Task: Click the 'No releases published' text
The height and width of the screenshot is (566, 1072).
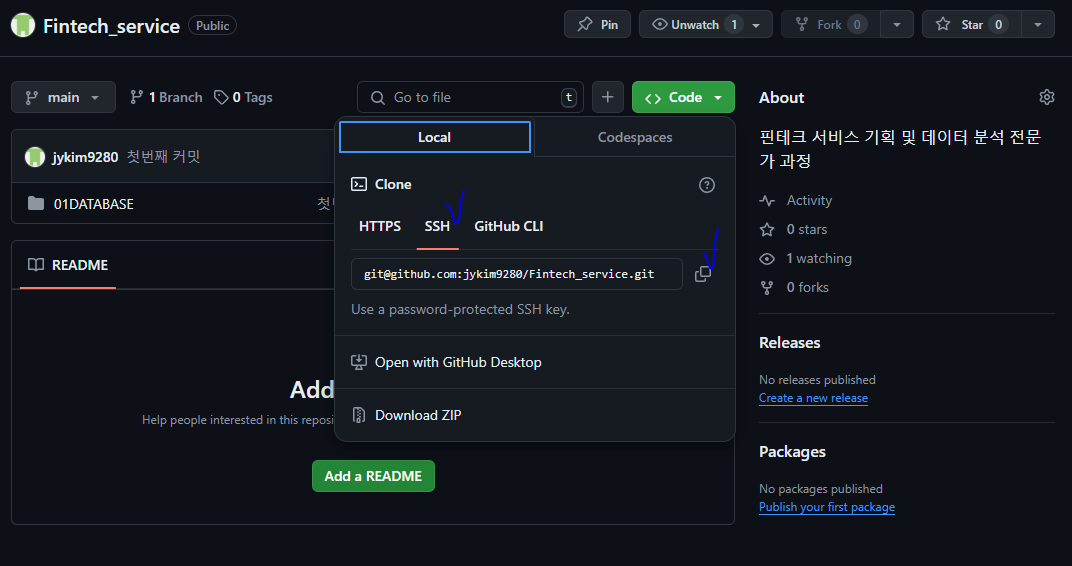Action: click(817, 379)
